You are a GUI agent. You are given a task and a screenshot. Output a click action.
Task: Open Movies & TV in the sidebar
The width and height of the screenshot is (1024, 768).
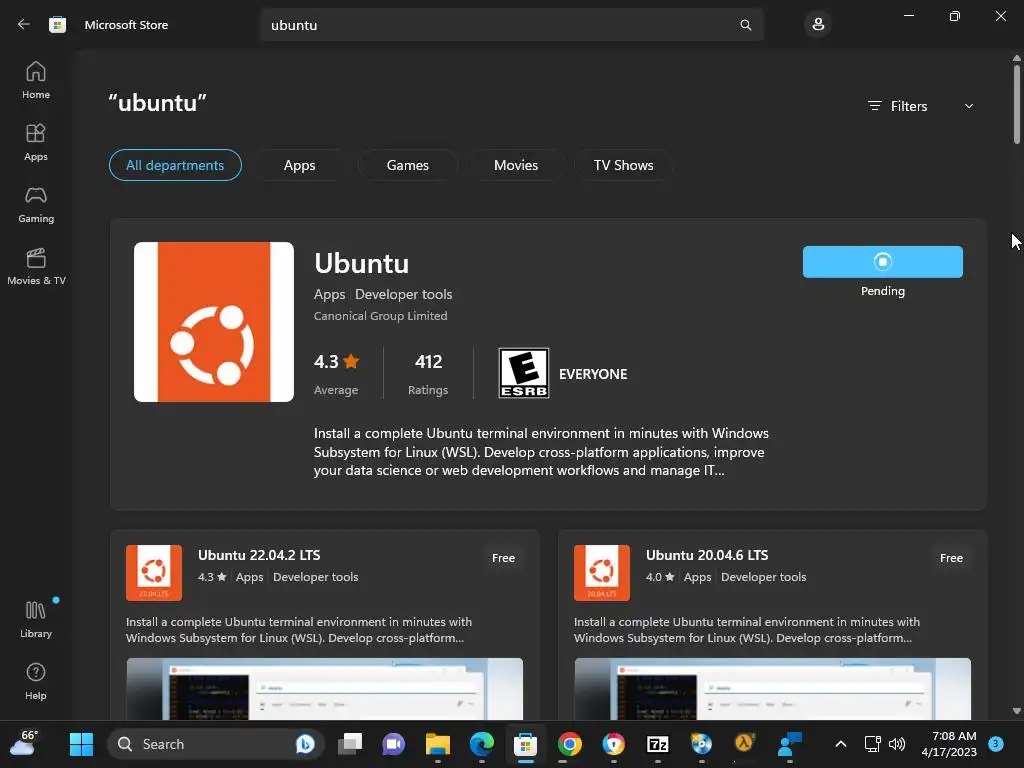pos(36,266)
